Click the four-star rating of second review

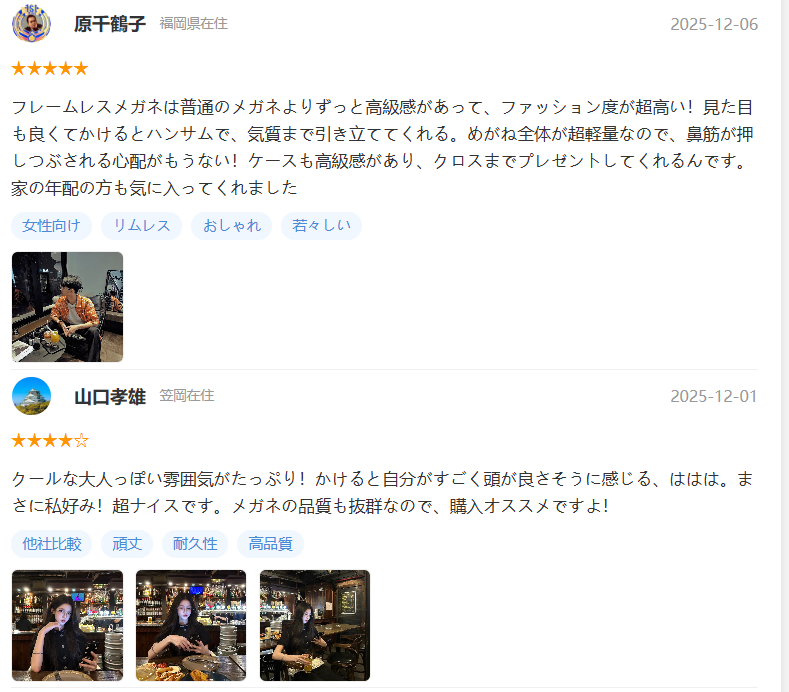point(50,440)
